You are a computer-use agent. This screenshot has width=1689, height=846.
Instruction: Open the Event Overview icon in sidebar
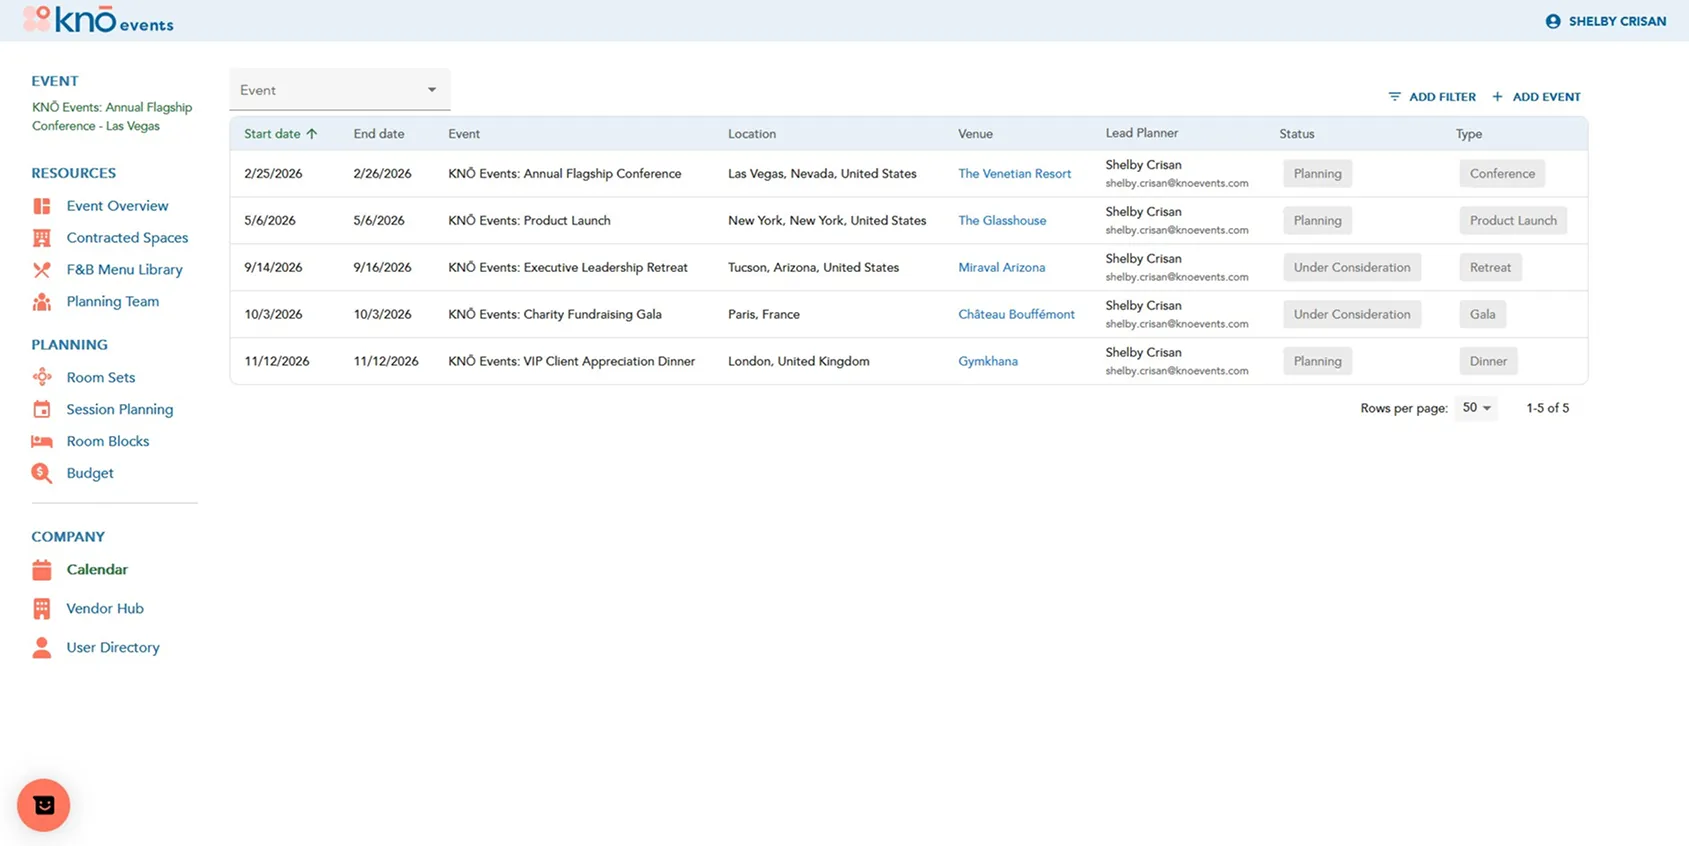pyautogui.click(x=42, y=206)
